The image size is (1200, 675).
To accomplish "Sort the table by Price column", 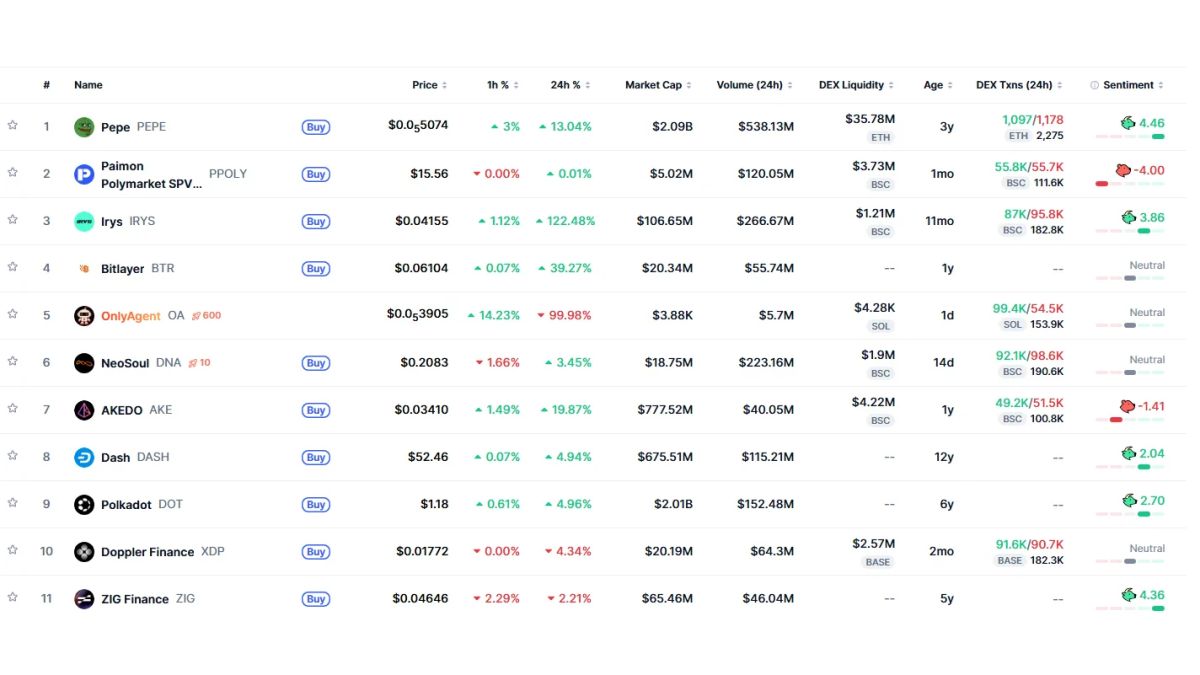I will (430, 85).
